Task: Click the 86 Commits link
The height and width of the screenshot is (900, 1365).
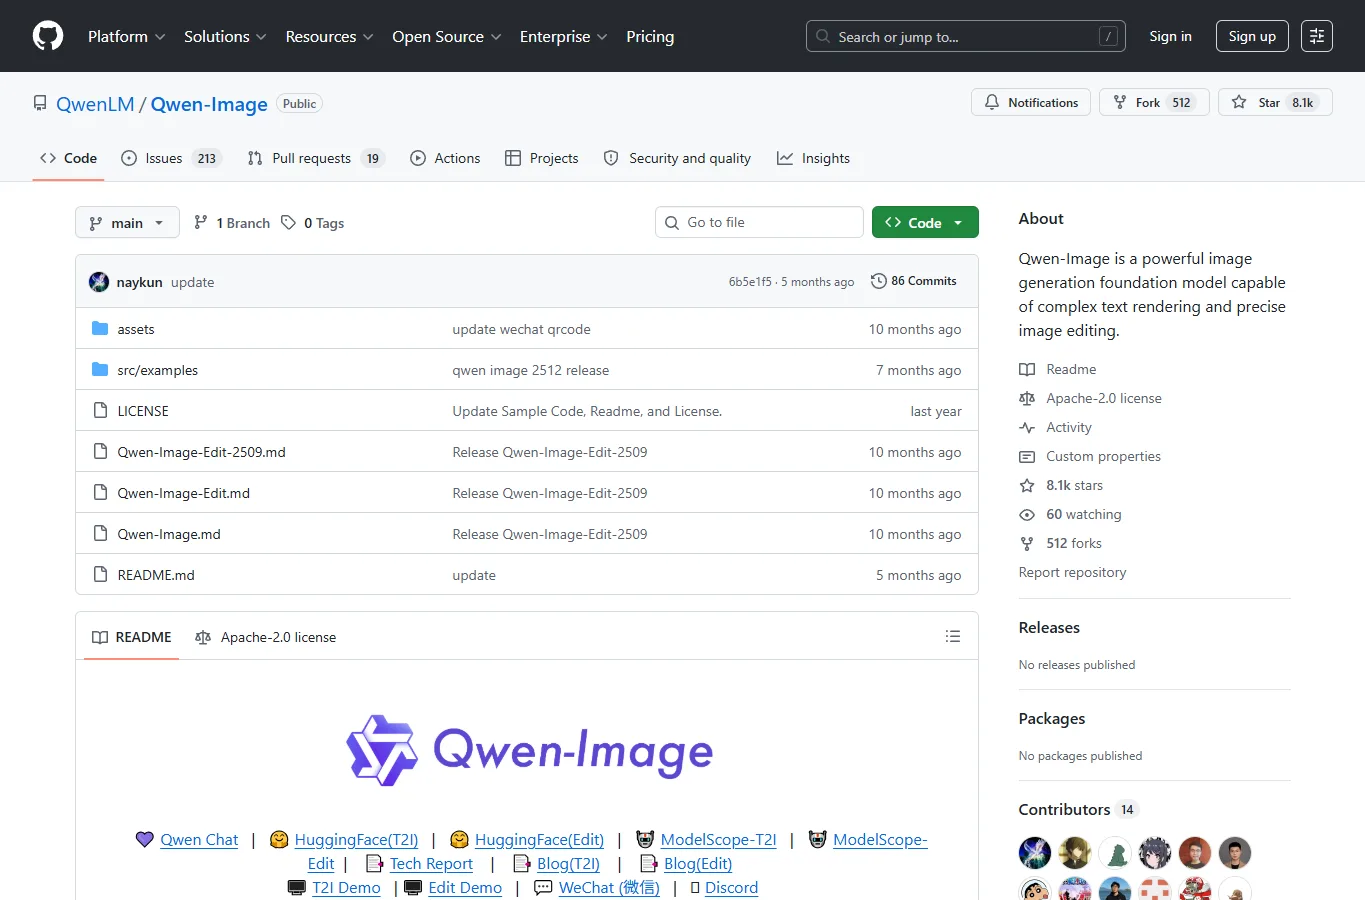Action: (914, 281)
